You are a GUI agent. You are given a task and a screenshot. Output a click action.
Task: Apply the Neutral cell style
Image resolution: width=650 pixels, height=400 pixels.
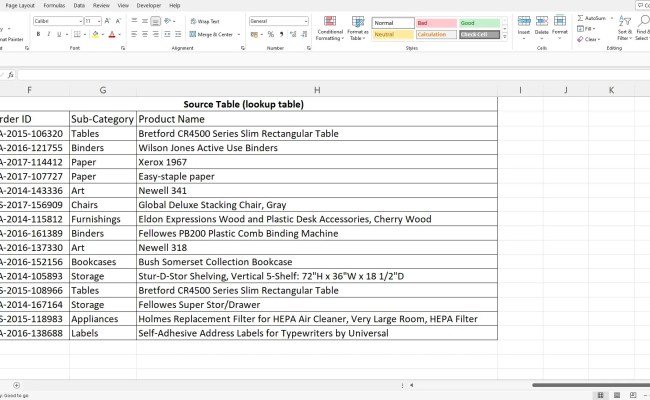[393, 34]
